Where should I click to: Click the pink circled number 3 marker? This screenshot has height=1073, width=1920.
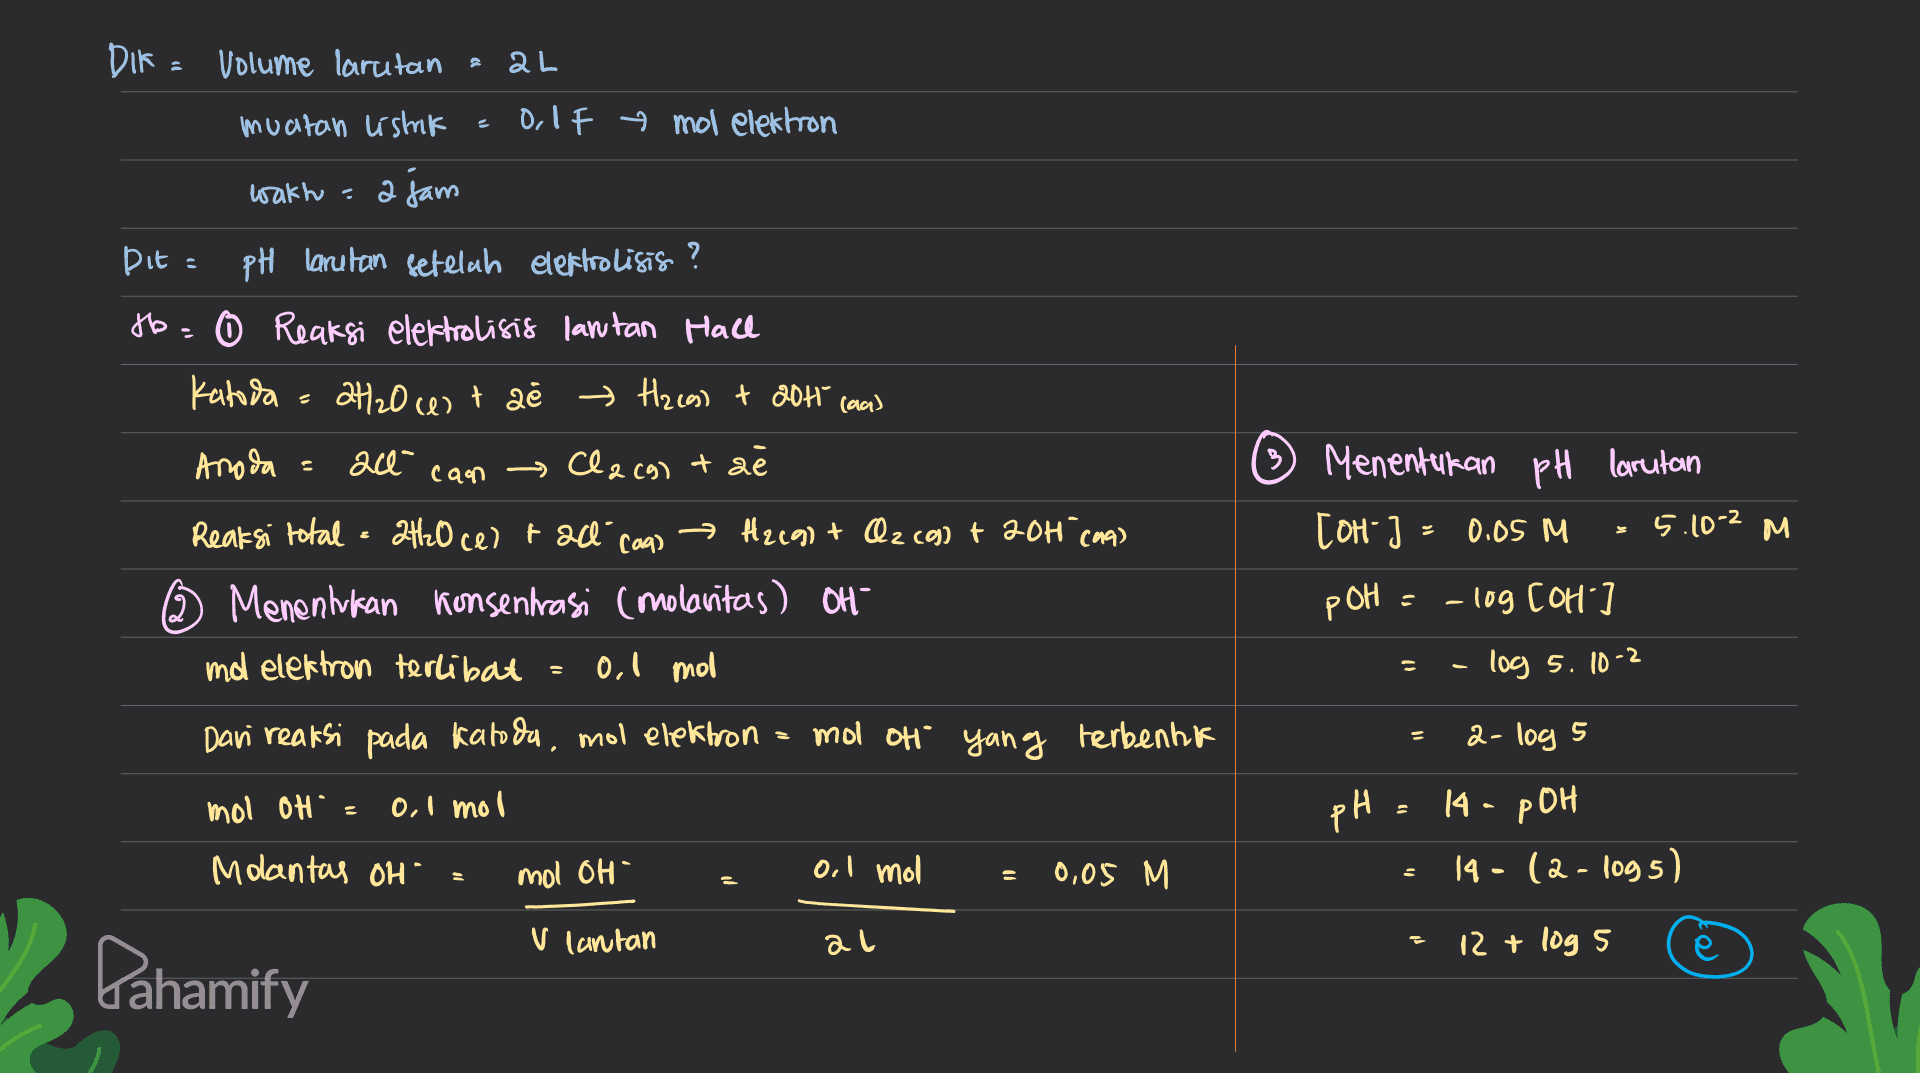(x=1274, y=463)
